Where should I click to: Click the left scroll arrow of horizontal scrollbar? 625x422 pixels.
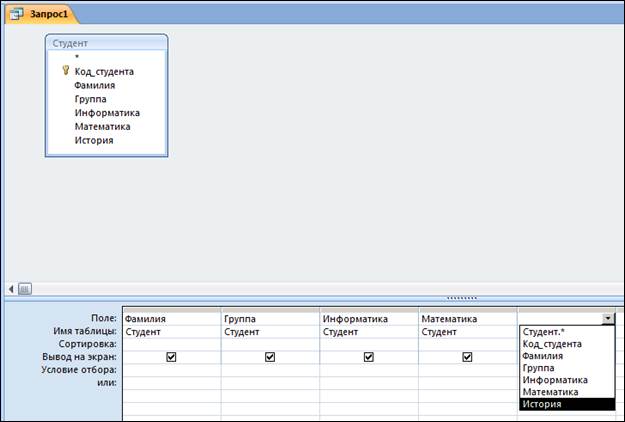[11, 289]
